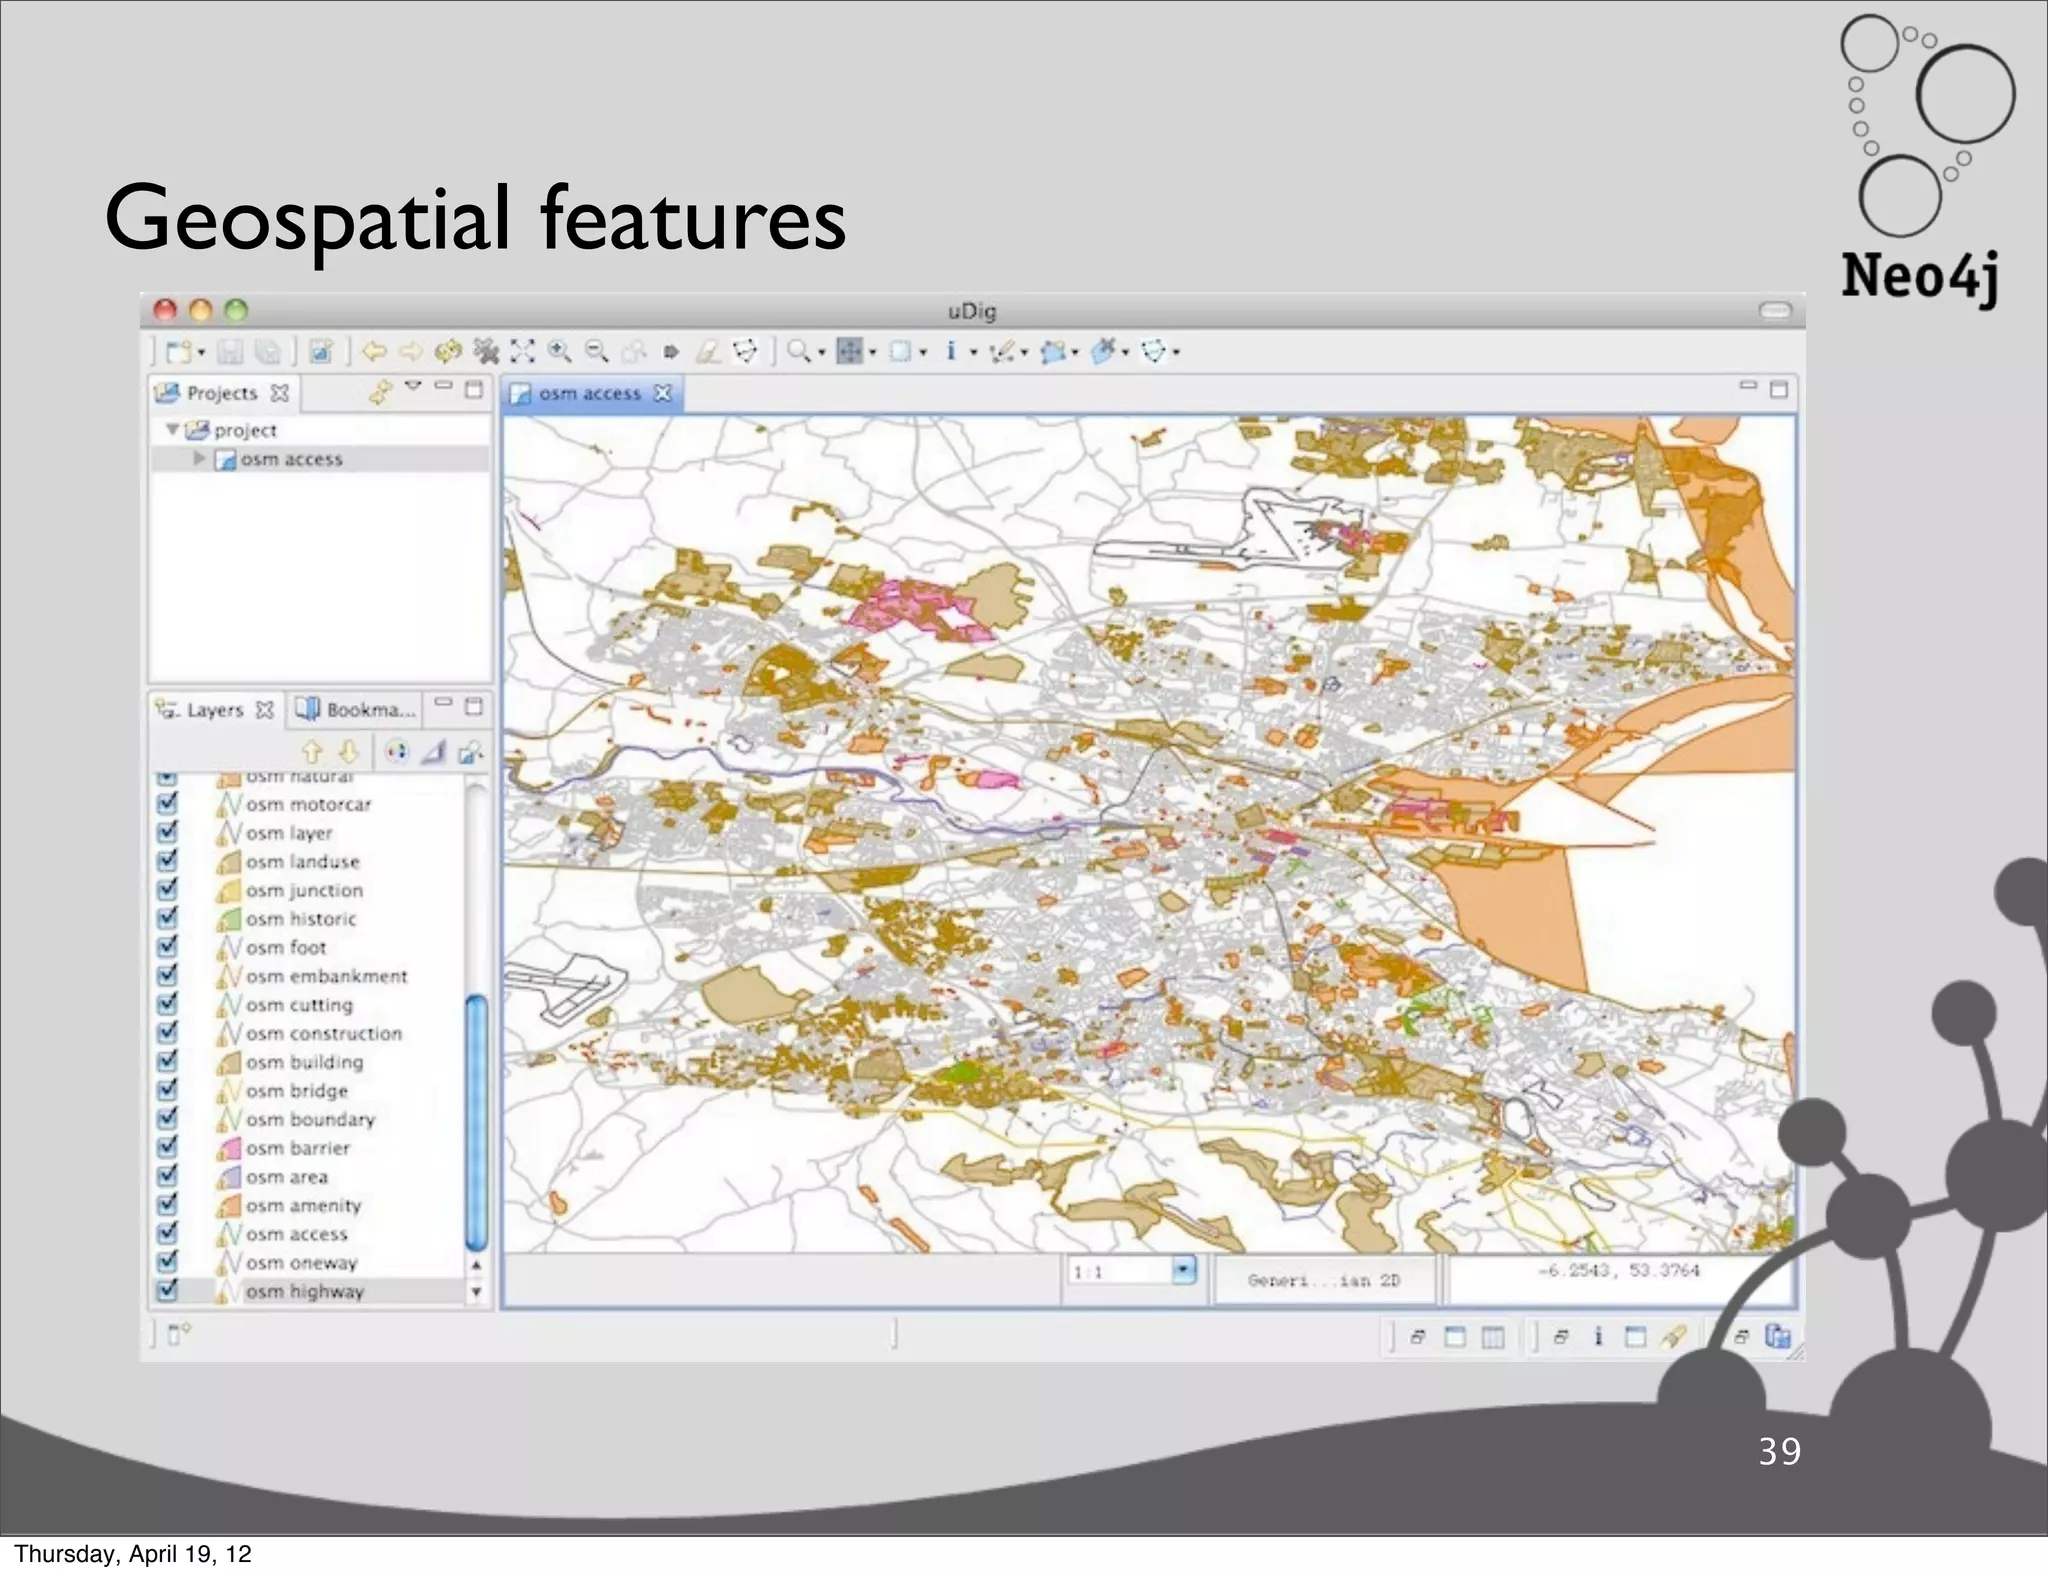Uncheck the osm amenity layer
The width and height of the screenshot is (2048, 1576).
(x=168, y=1204)
